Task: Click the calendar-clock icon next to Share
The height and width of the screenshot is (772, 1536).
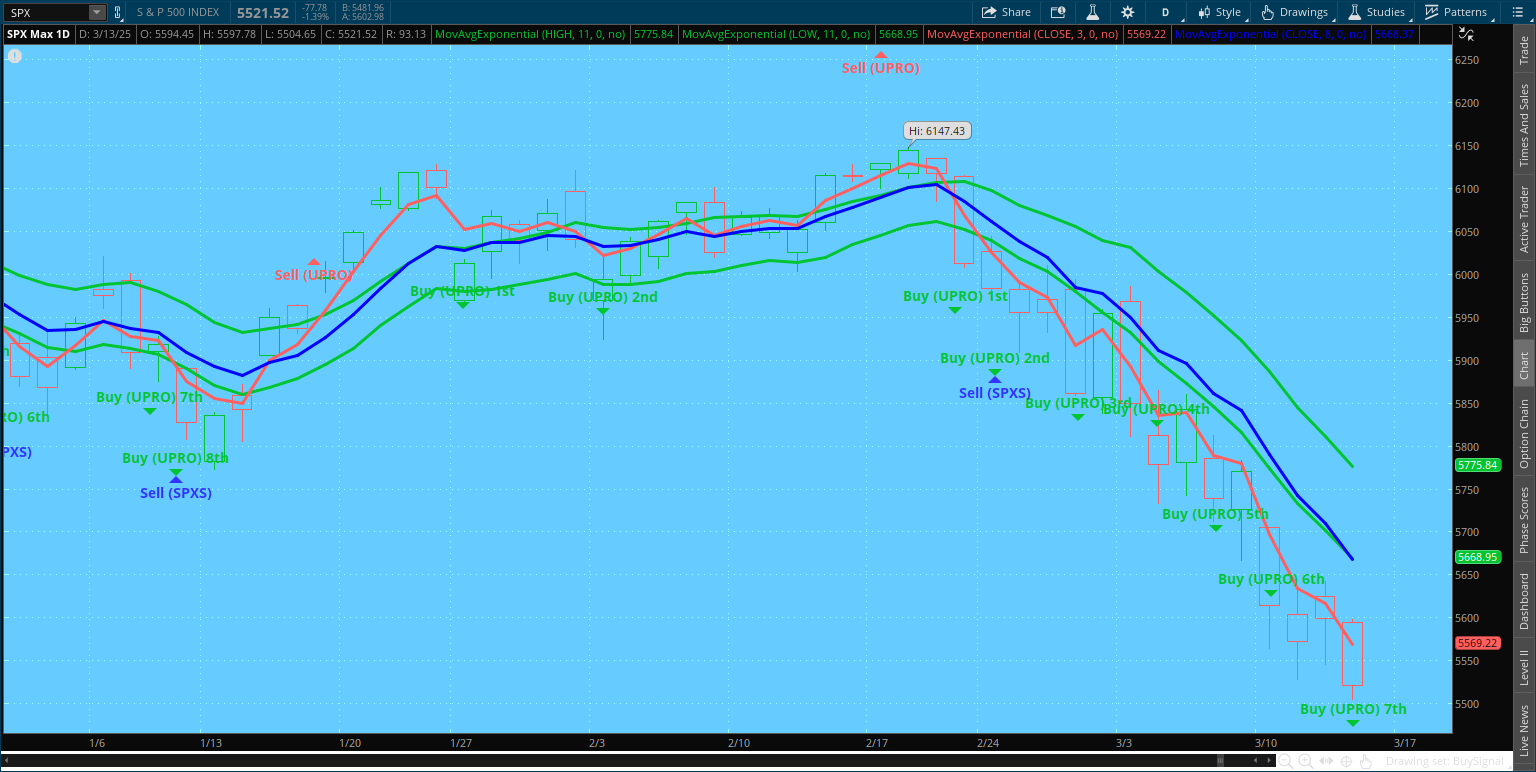Action: pyautogui.click(x=1058, y=12)
